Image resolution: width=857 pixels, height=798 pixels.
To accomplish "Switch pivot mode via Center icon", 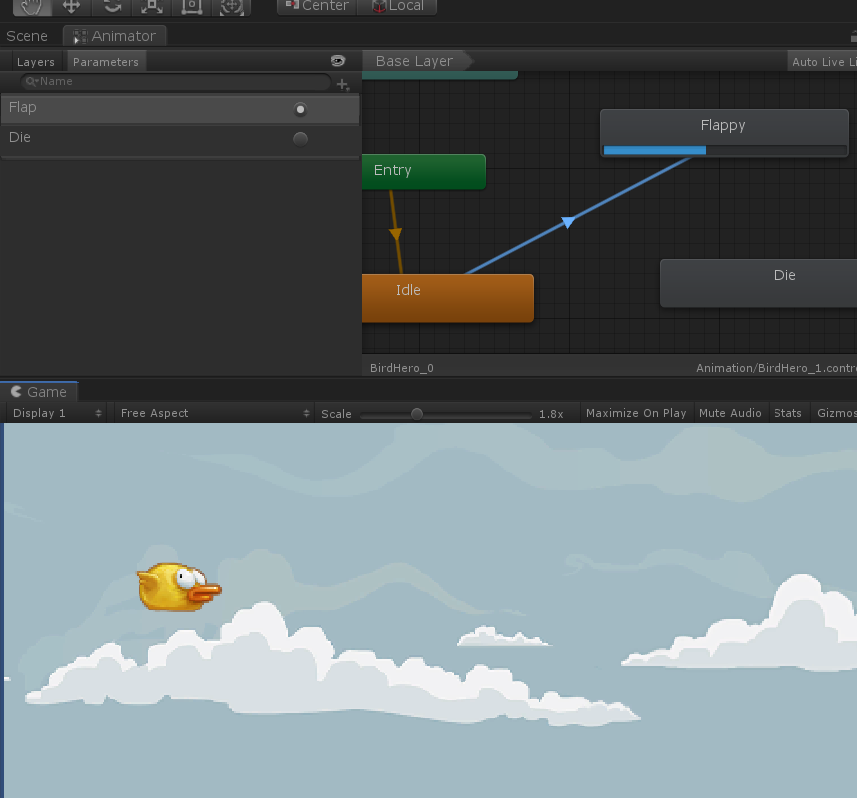I will pyautogui.click(x=316, y=7).
